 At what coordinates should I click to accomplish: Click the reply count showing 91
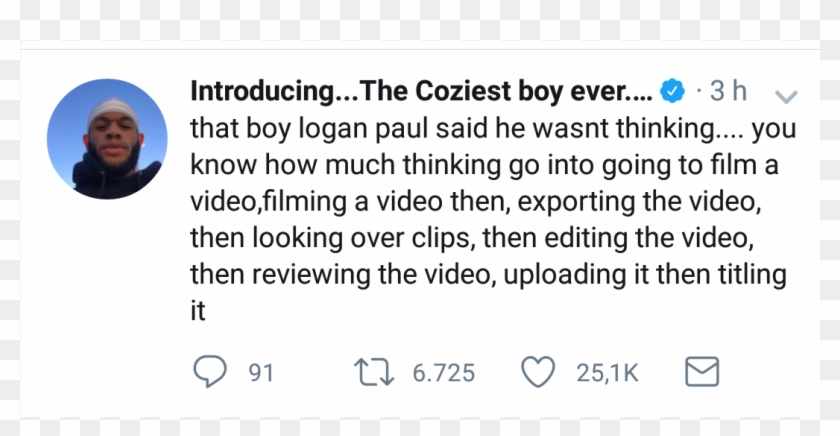[x=261, y=373]
